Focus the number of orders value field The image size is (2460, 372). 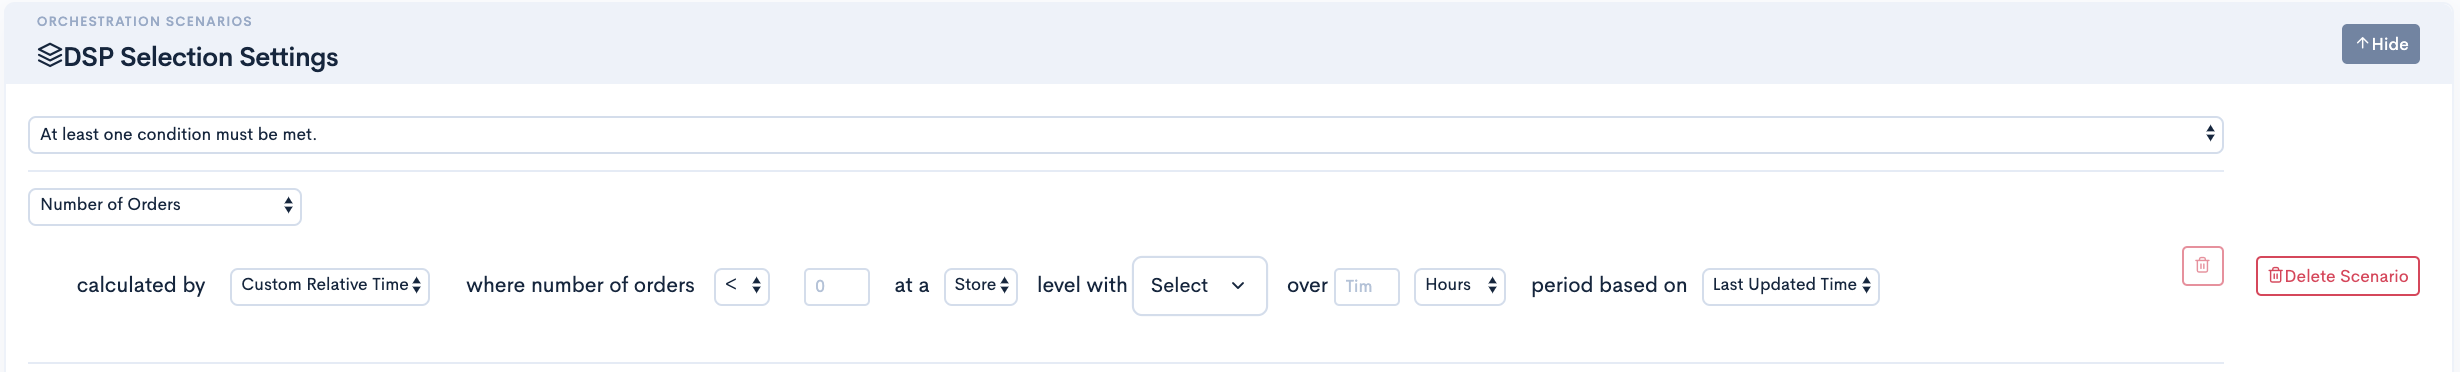click(837, 286)
